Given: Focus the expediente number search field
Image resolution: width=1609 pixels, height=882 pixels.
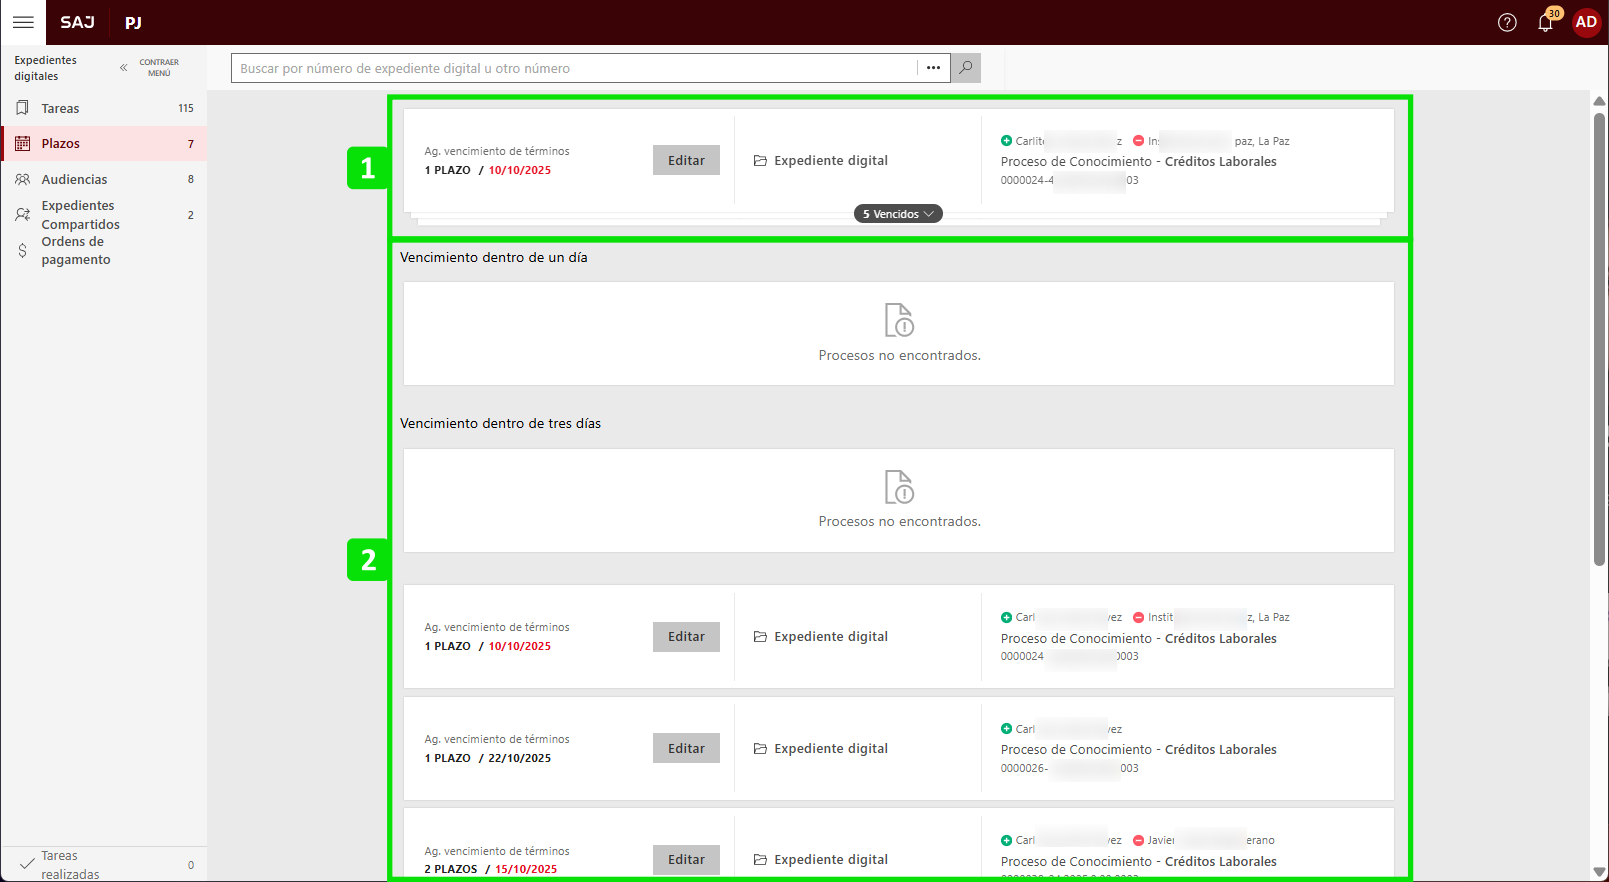Looking at the screenshot, I should coord(575,68).
